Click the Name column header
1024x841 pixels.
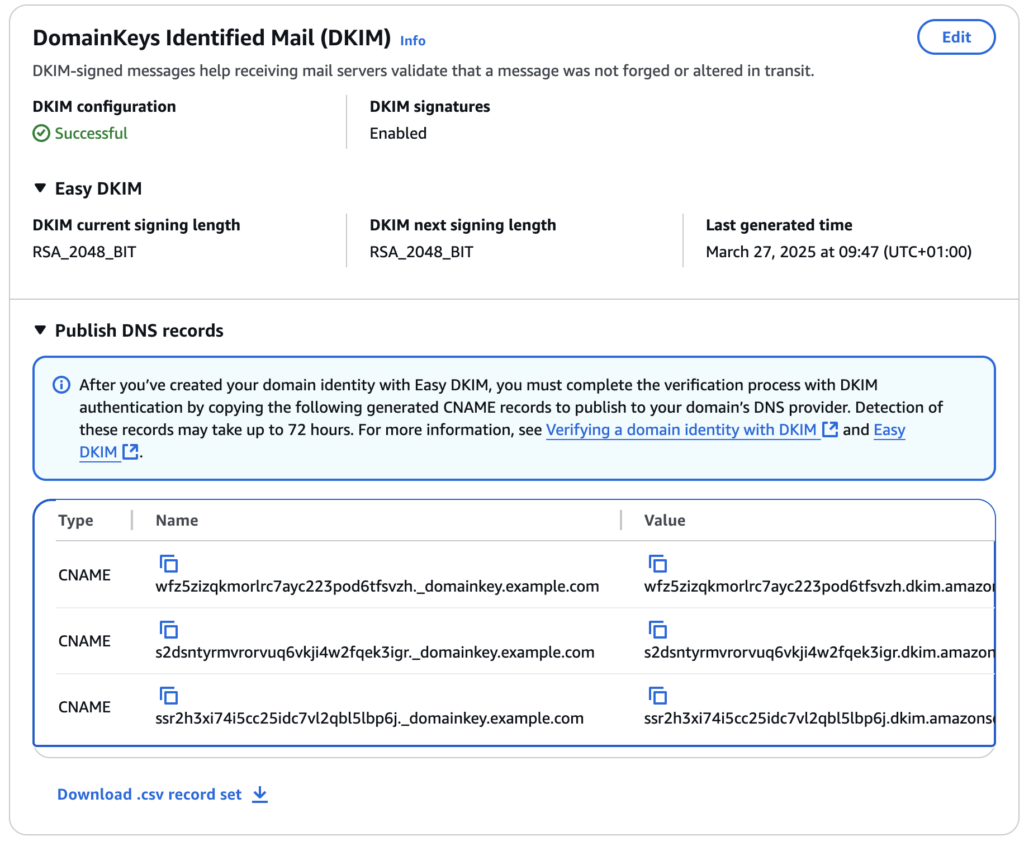point(177,520)
